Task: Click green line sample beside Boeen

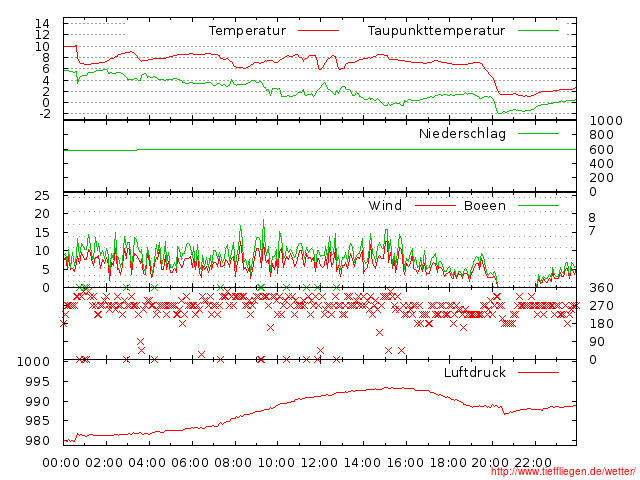Action: [x=538, y=206]
